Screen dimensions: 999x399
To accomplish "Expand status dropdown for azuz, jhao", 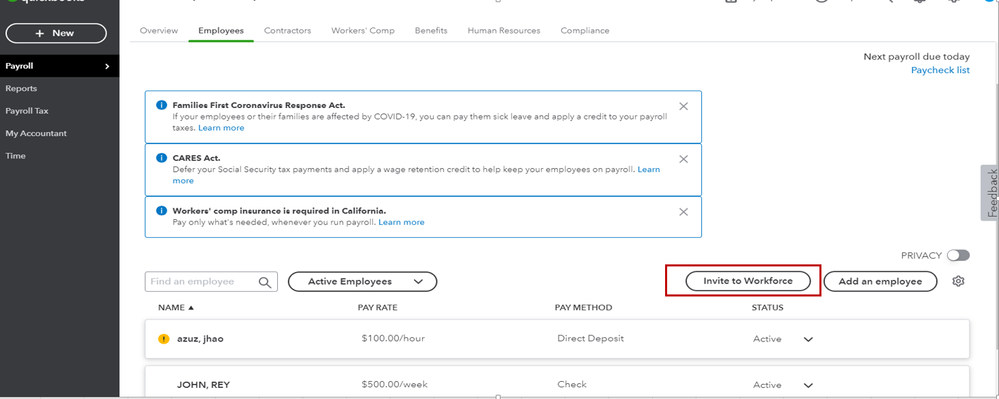I will click(808, 339).
